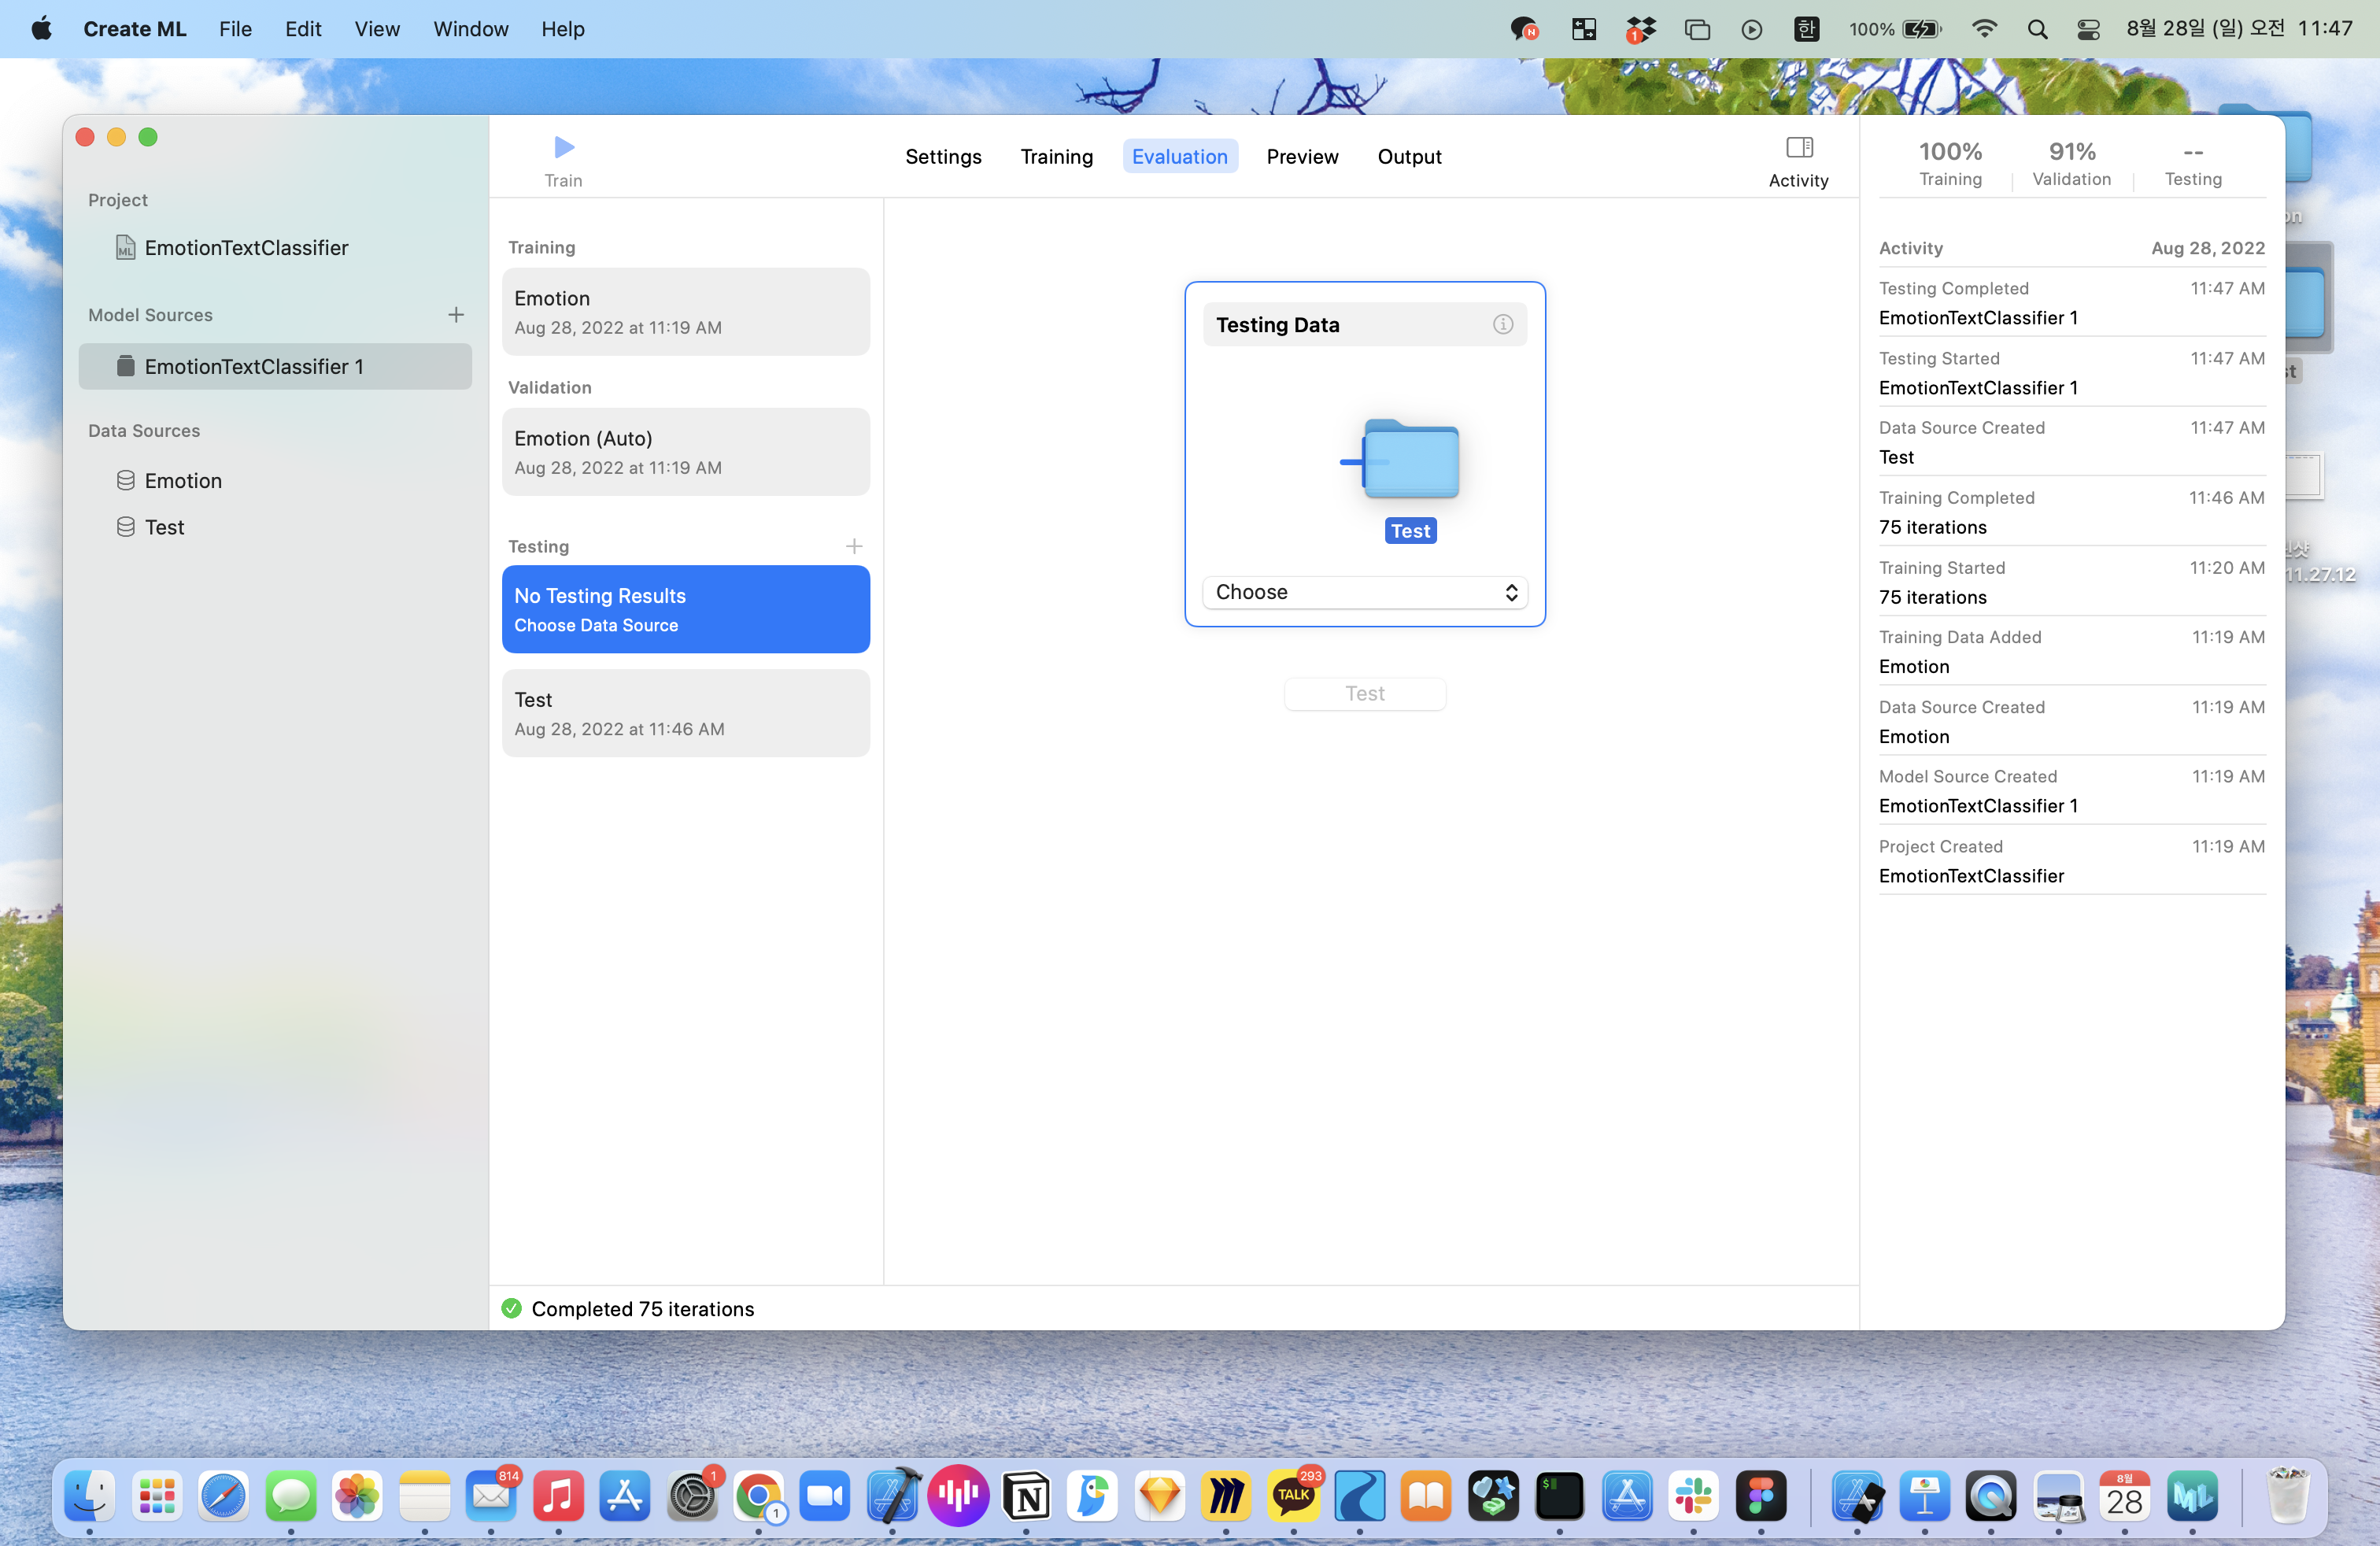Image resolution: width=2380 pixels, height=1546 pixels.
Task: Open the View menu
Action: point(377,29)
